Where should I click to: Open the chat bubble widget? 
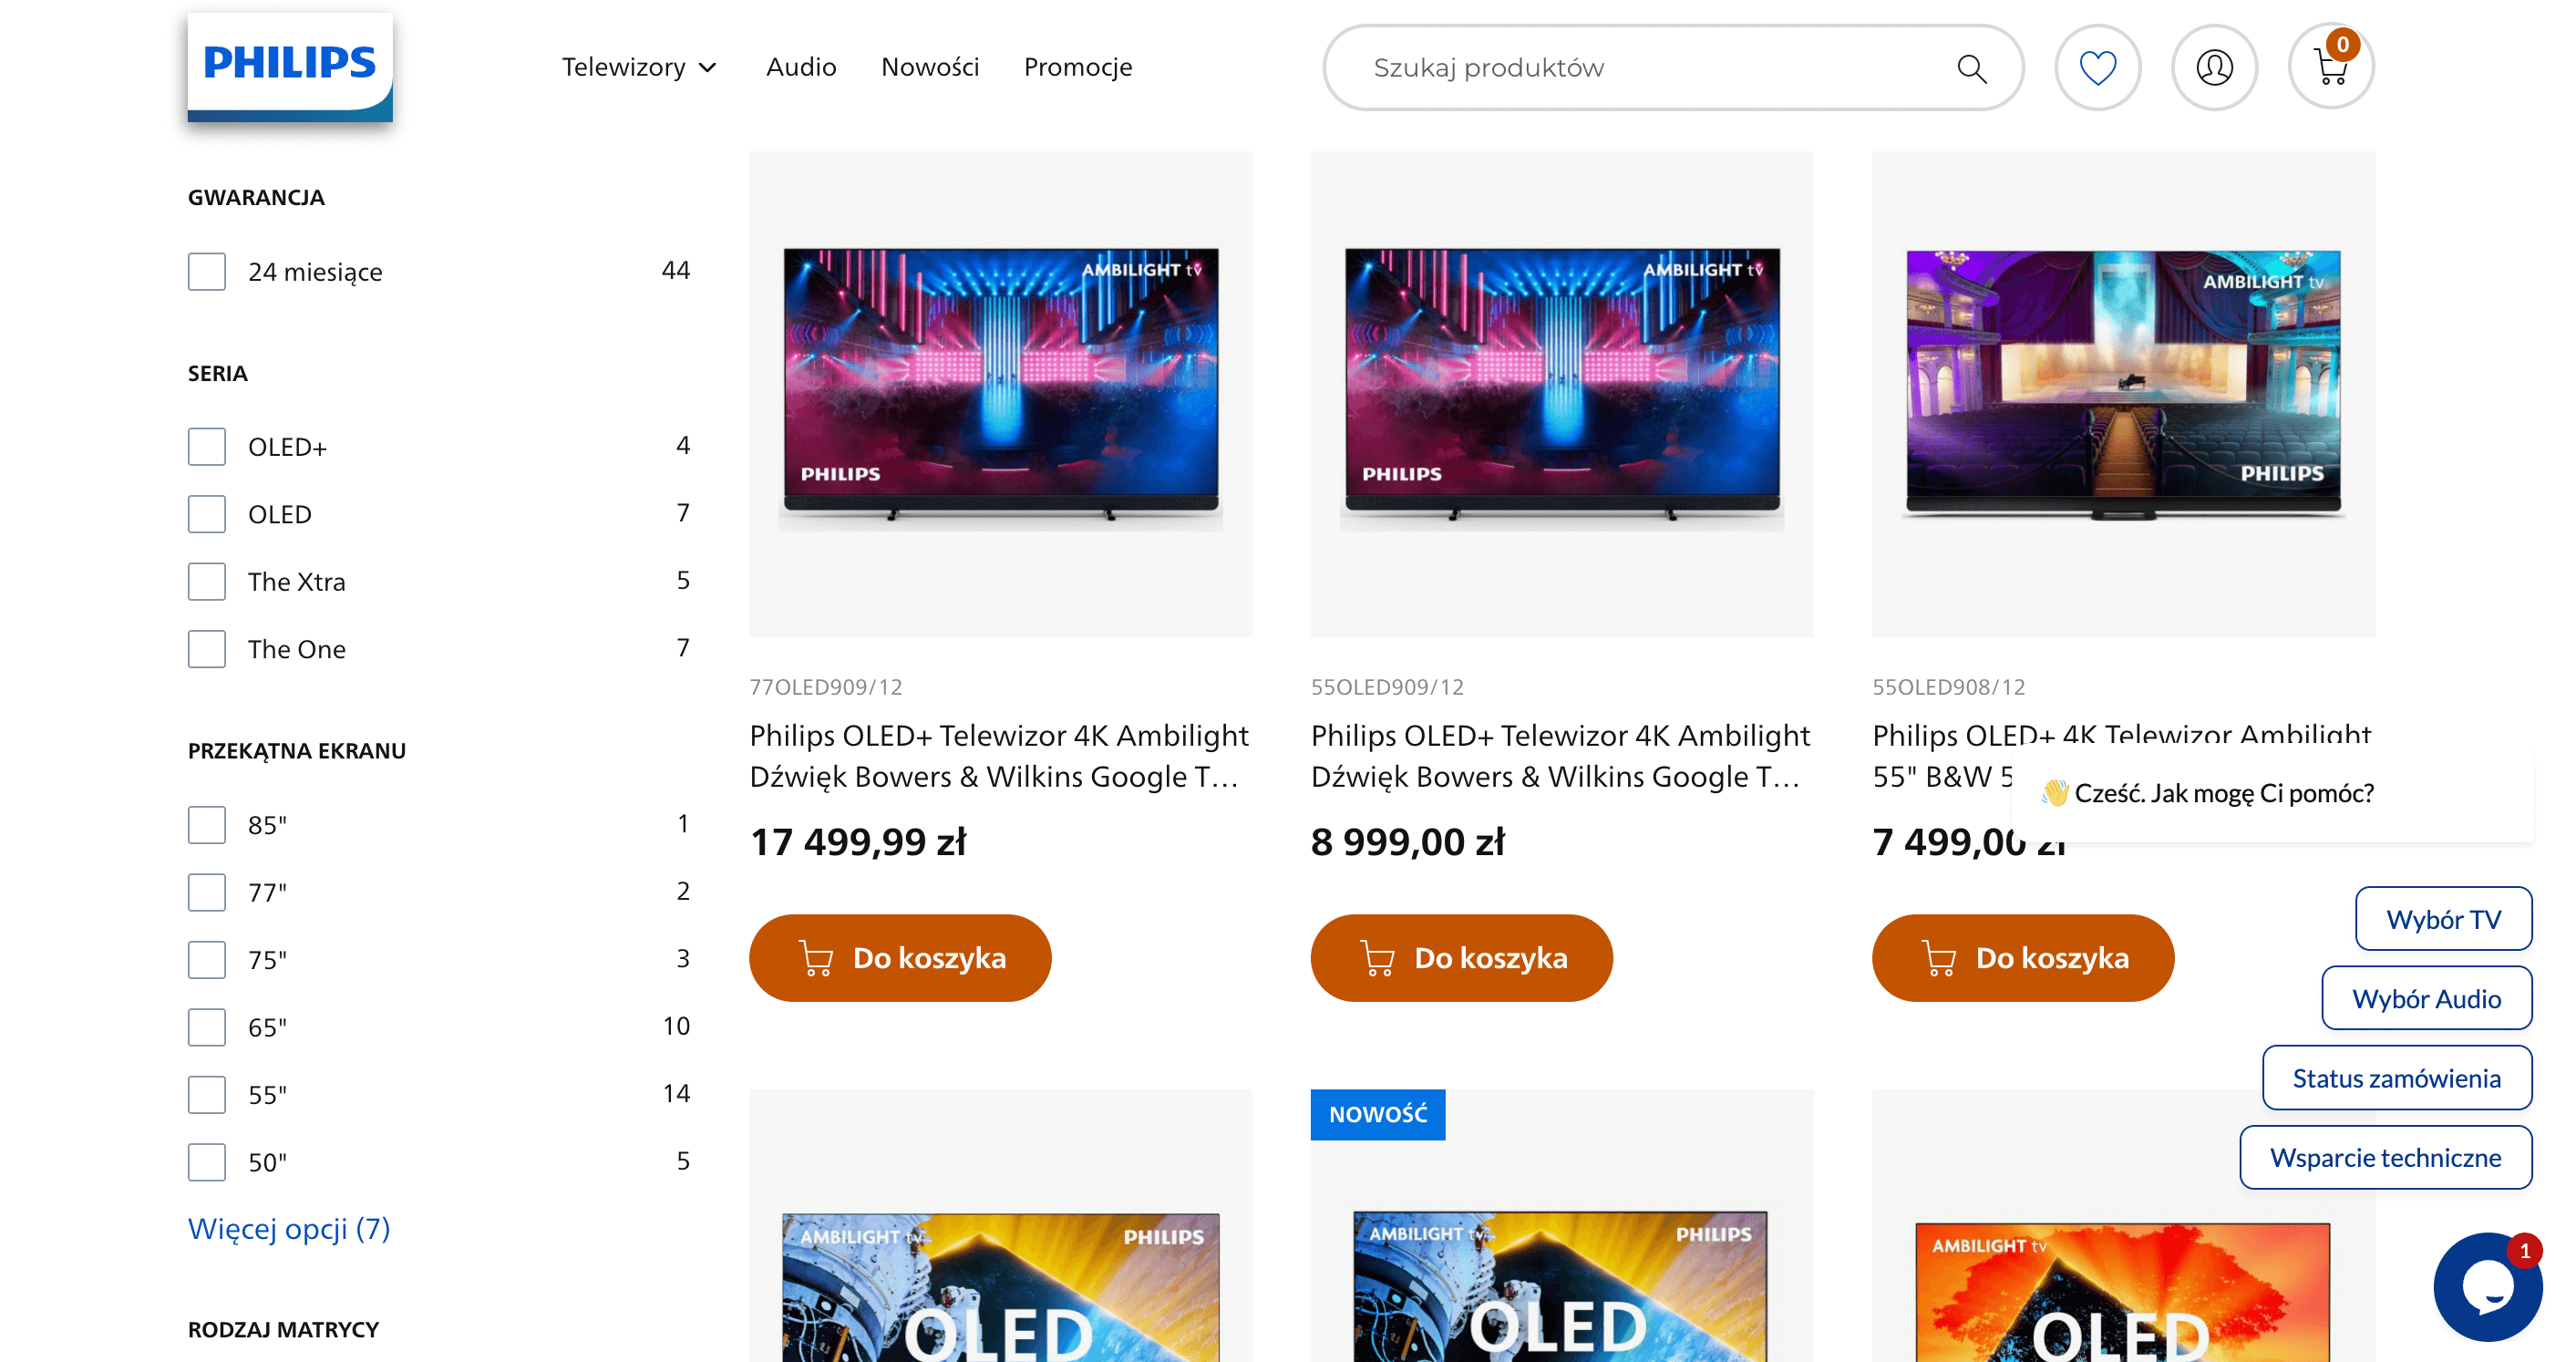(x=2487, y=1287)
